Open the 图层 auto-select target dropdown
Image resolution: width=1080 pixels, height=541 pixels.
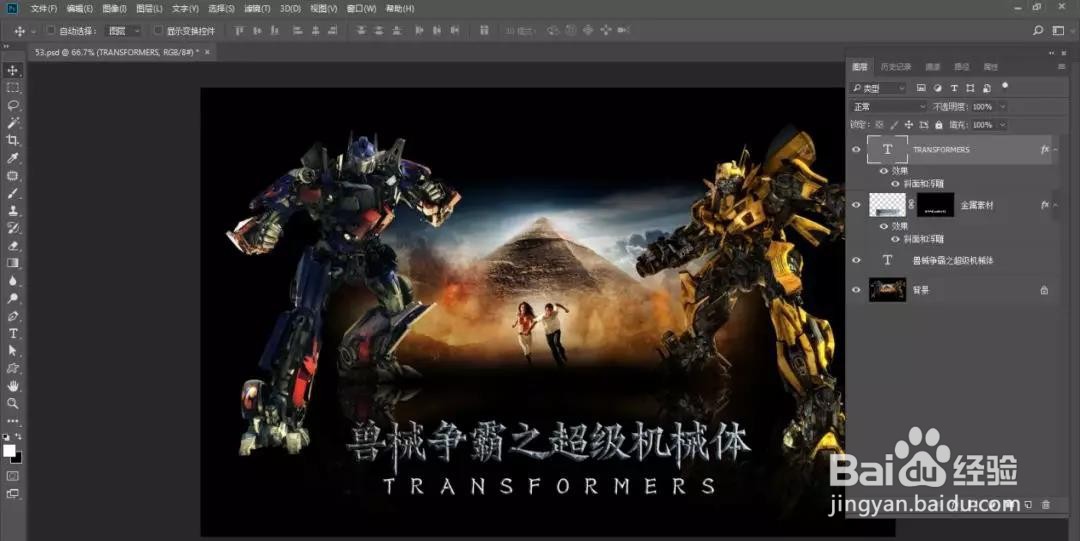pos(124,30)
